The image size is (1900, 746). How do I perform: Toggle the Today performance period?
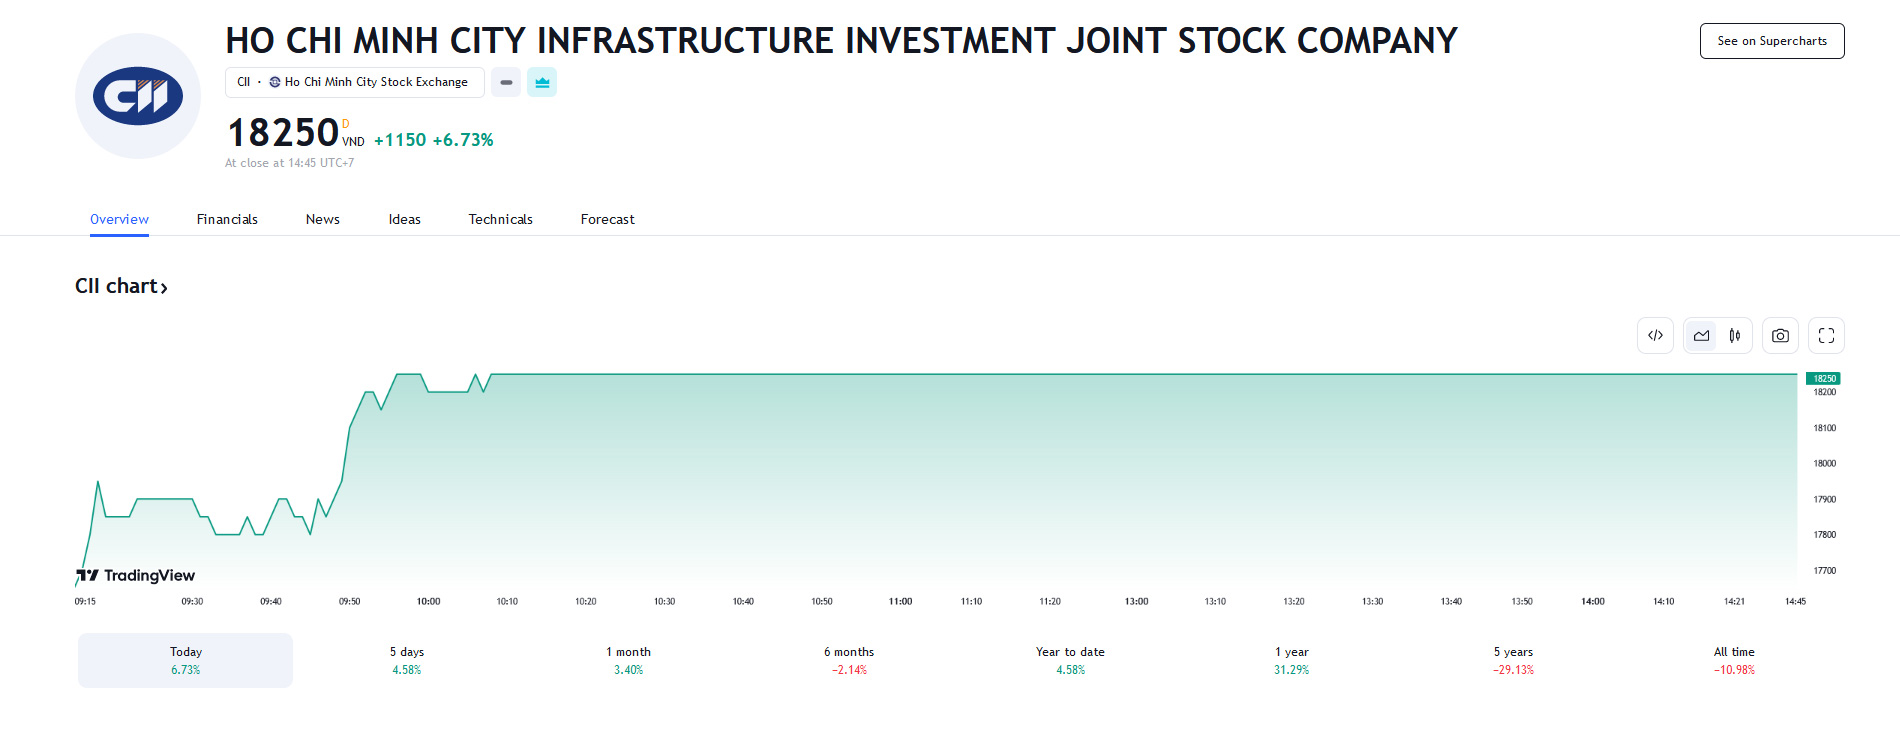click(184, 660)
